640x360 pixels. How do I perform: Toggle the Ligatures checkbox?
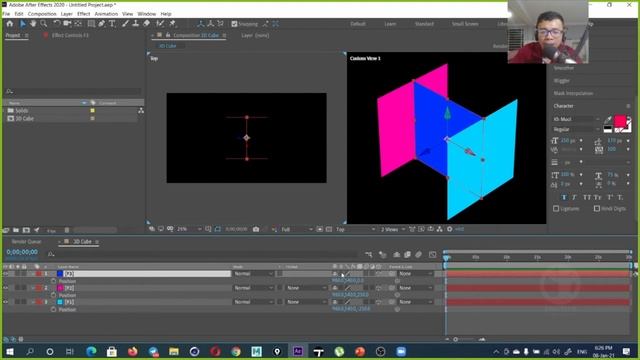point(556,209)
